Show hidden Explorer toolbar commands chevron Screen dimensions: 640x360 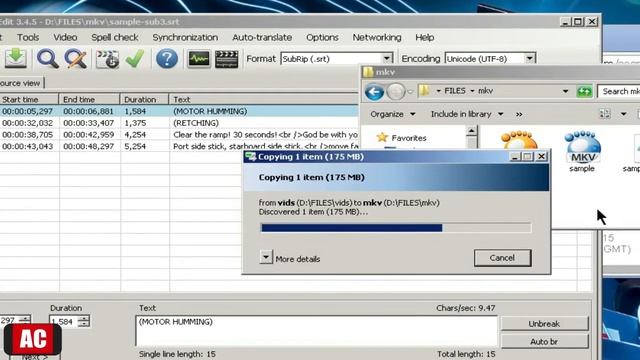click(519, 114)
